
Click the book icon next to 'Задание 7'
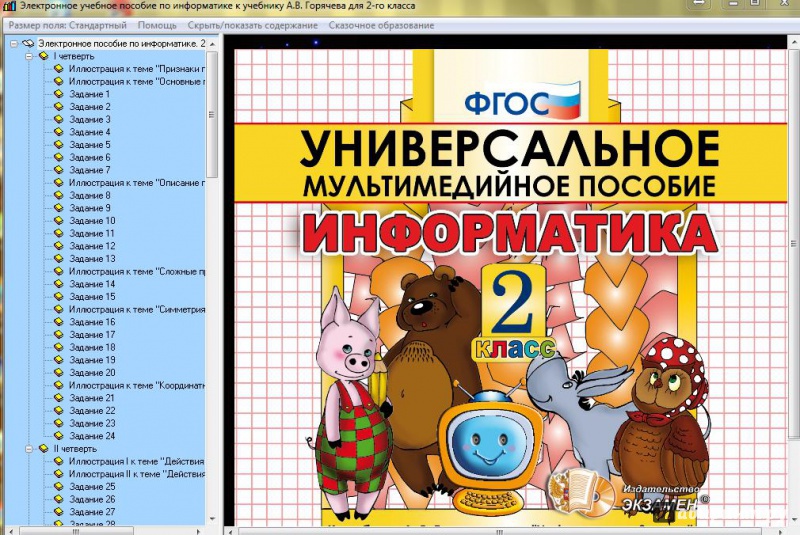[59, 170]
